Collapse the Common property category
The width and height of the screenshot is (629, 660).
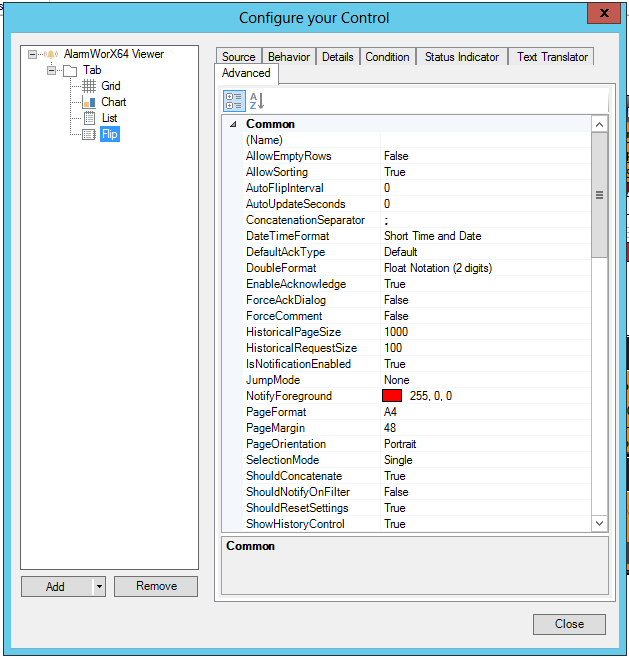(x=233, y=124)
